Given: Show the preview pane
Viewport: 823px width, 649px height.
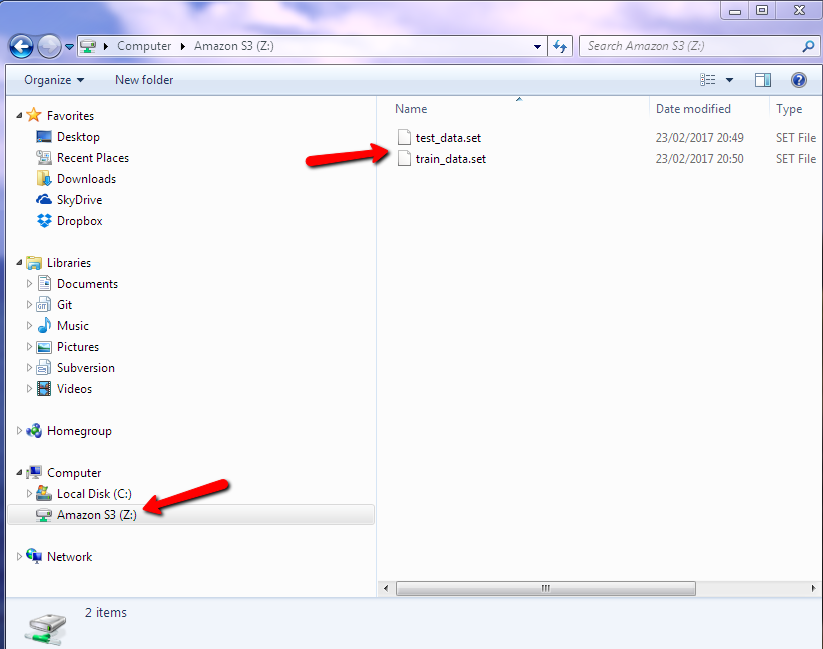Looking at the screenshot, I should [763, 80].
